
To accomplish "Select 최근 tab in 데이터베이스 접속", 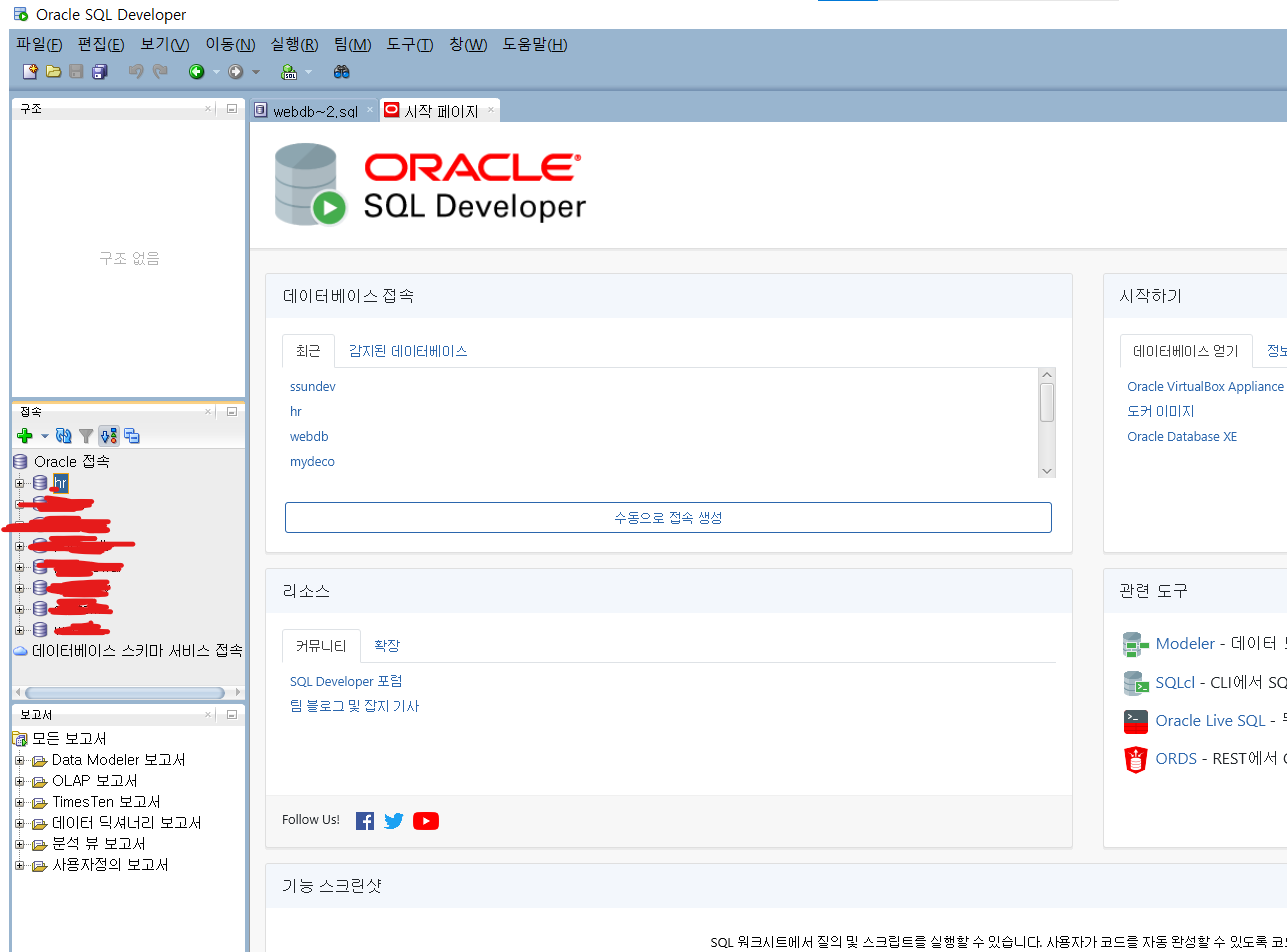I will [x=308, y=351].
